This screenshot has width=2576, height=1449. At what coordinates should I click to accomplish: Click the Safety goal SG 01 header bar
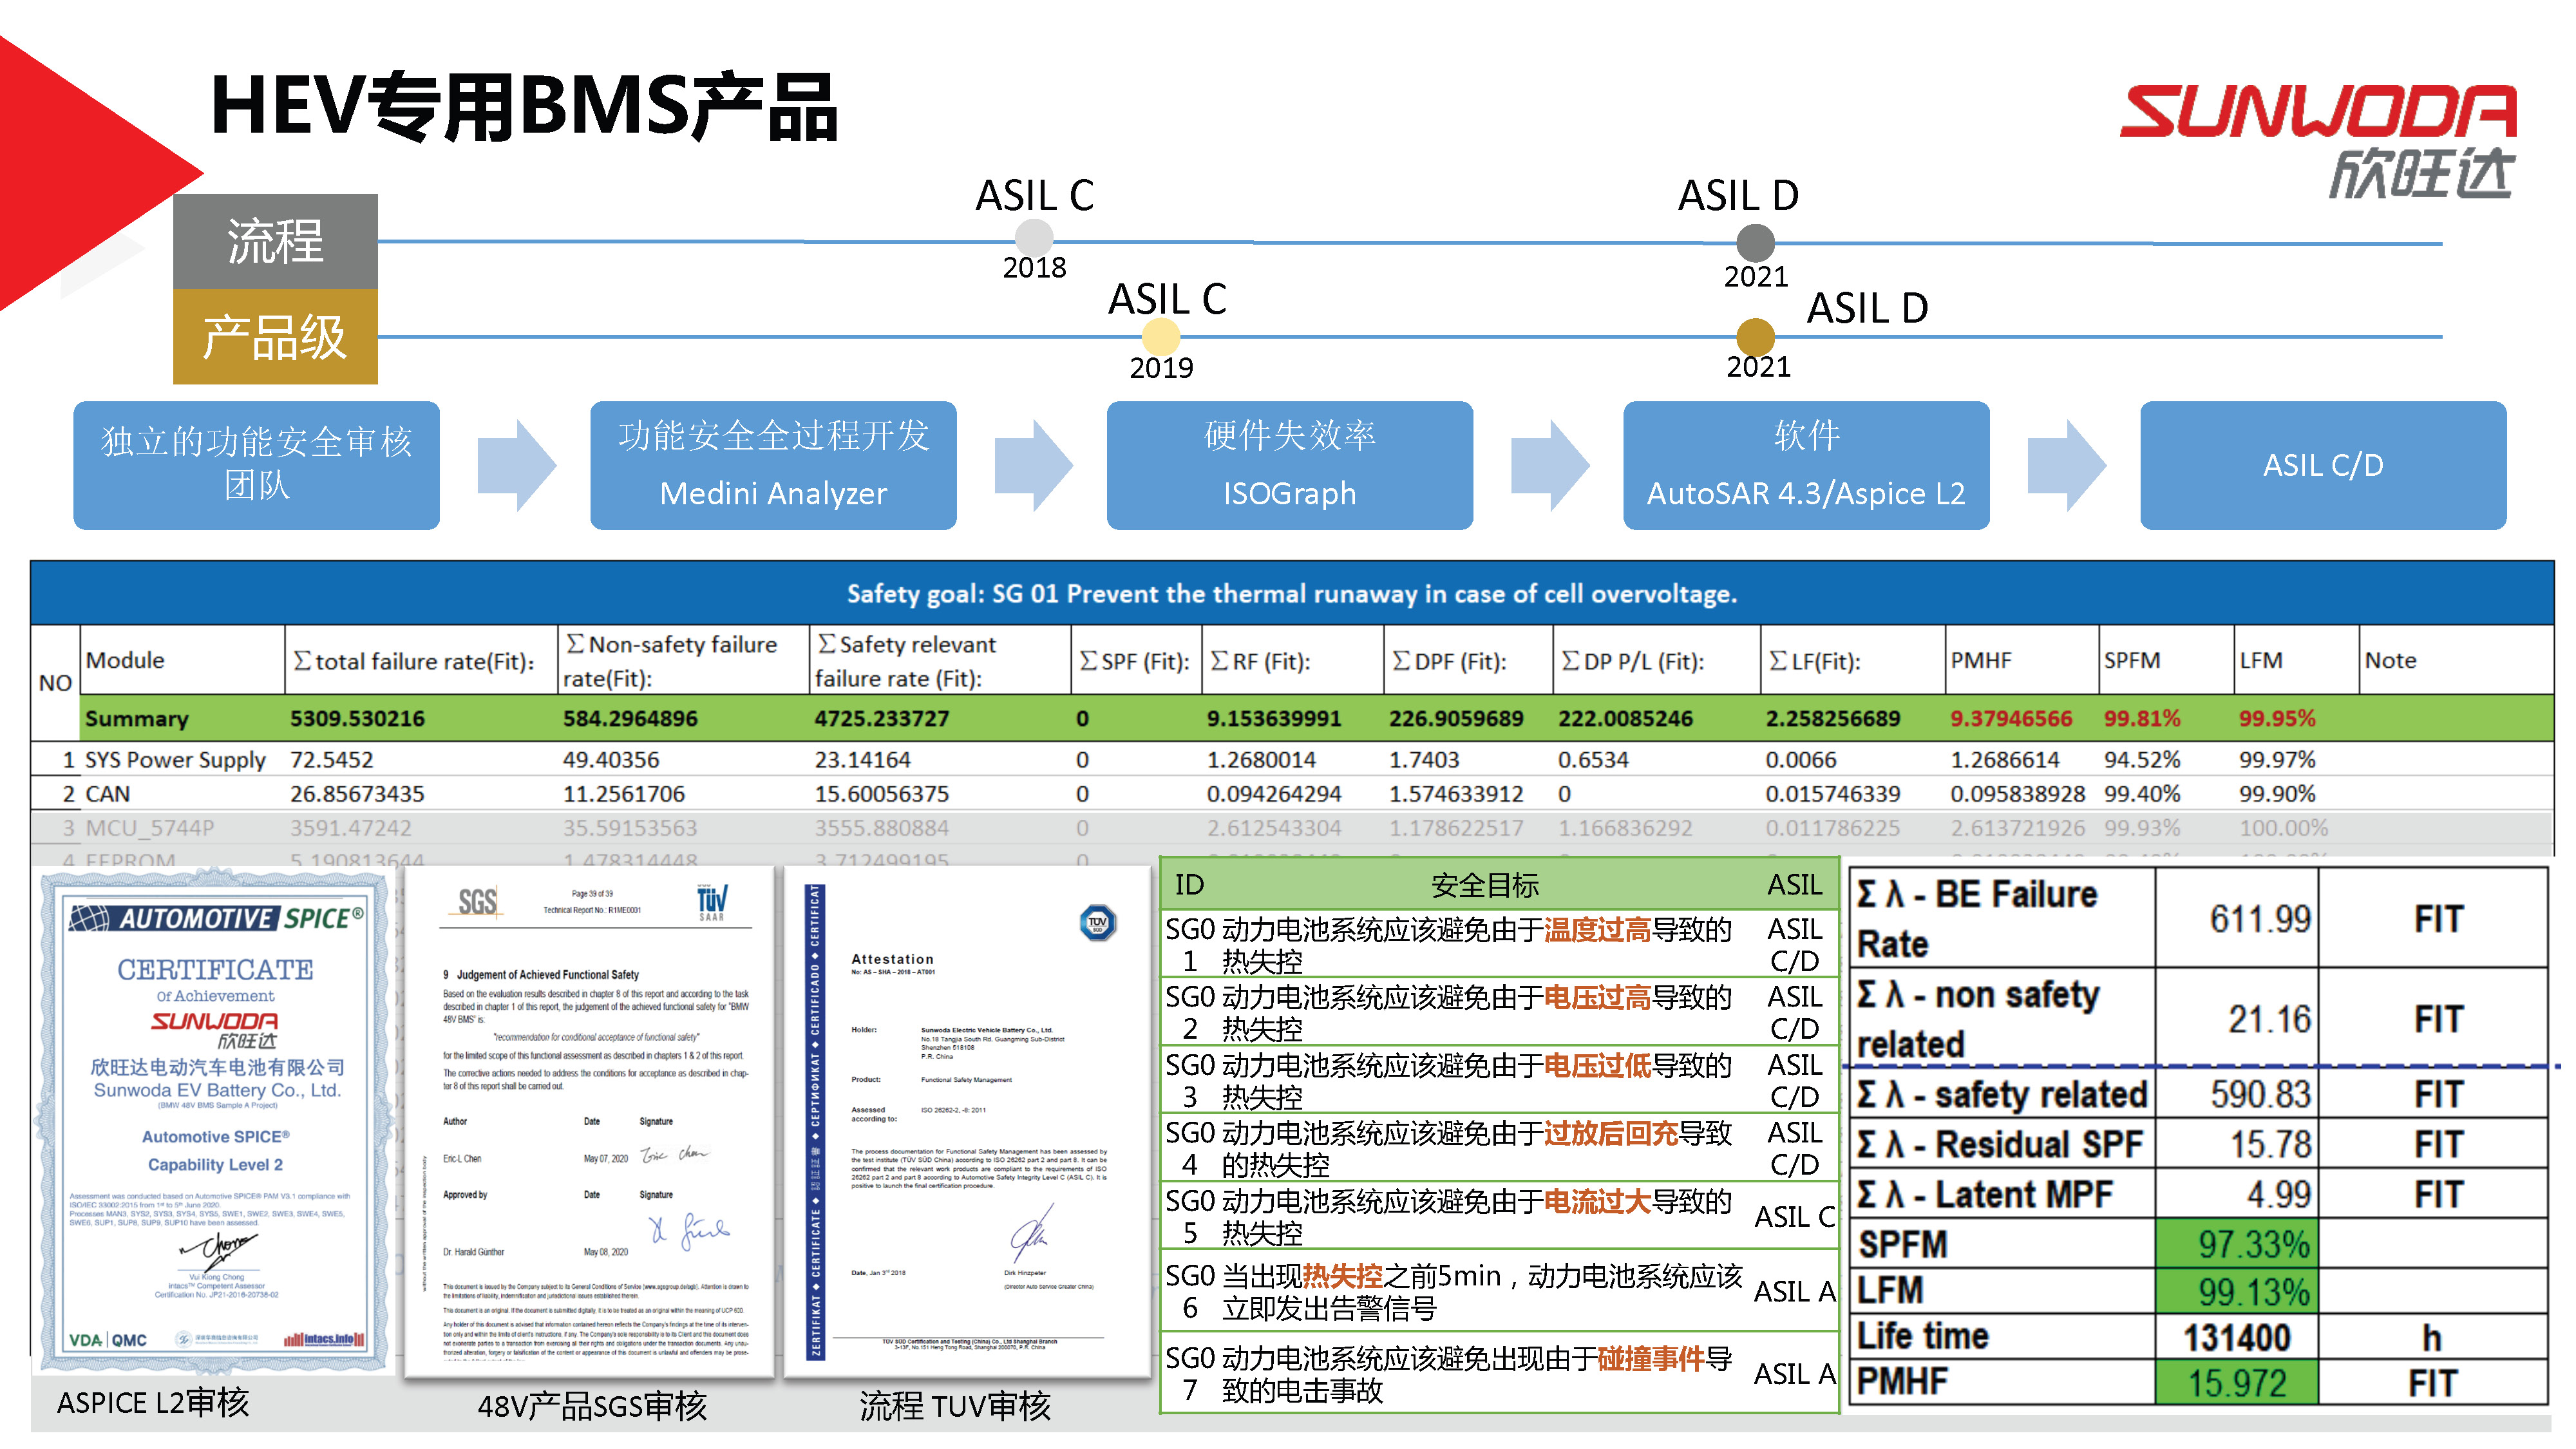tap(1291, 593)
